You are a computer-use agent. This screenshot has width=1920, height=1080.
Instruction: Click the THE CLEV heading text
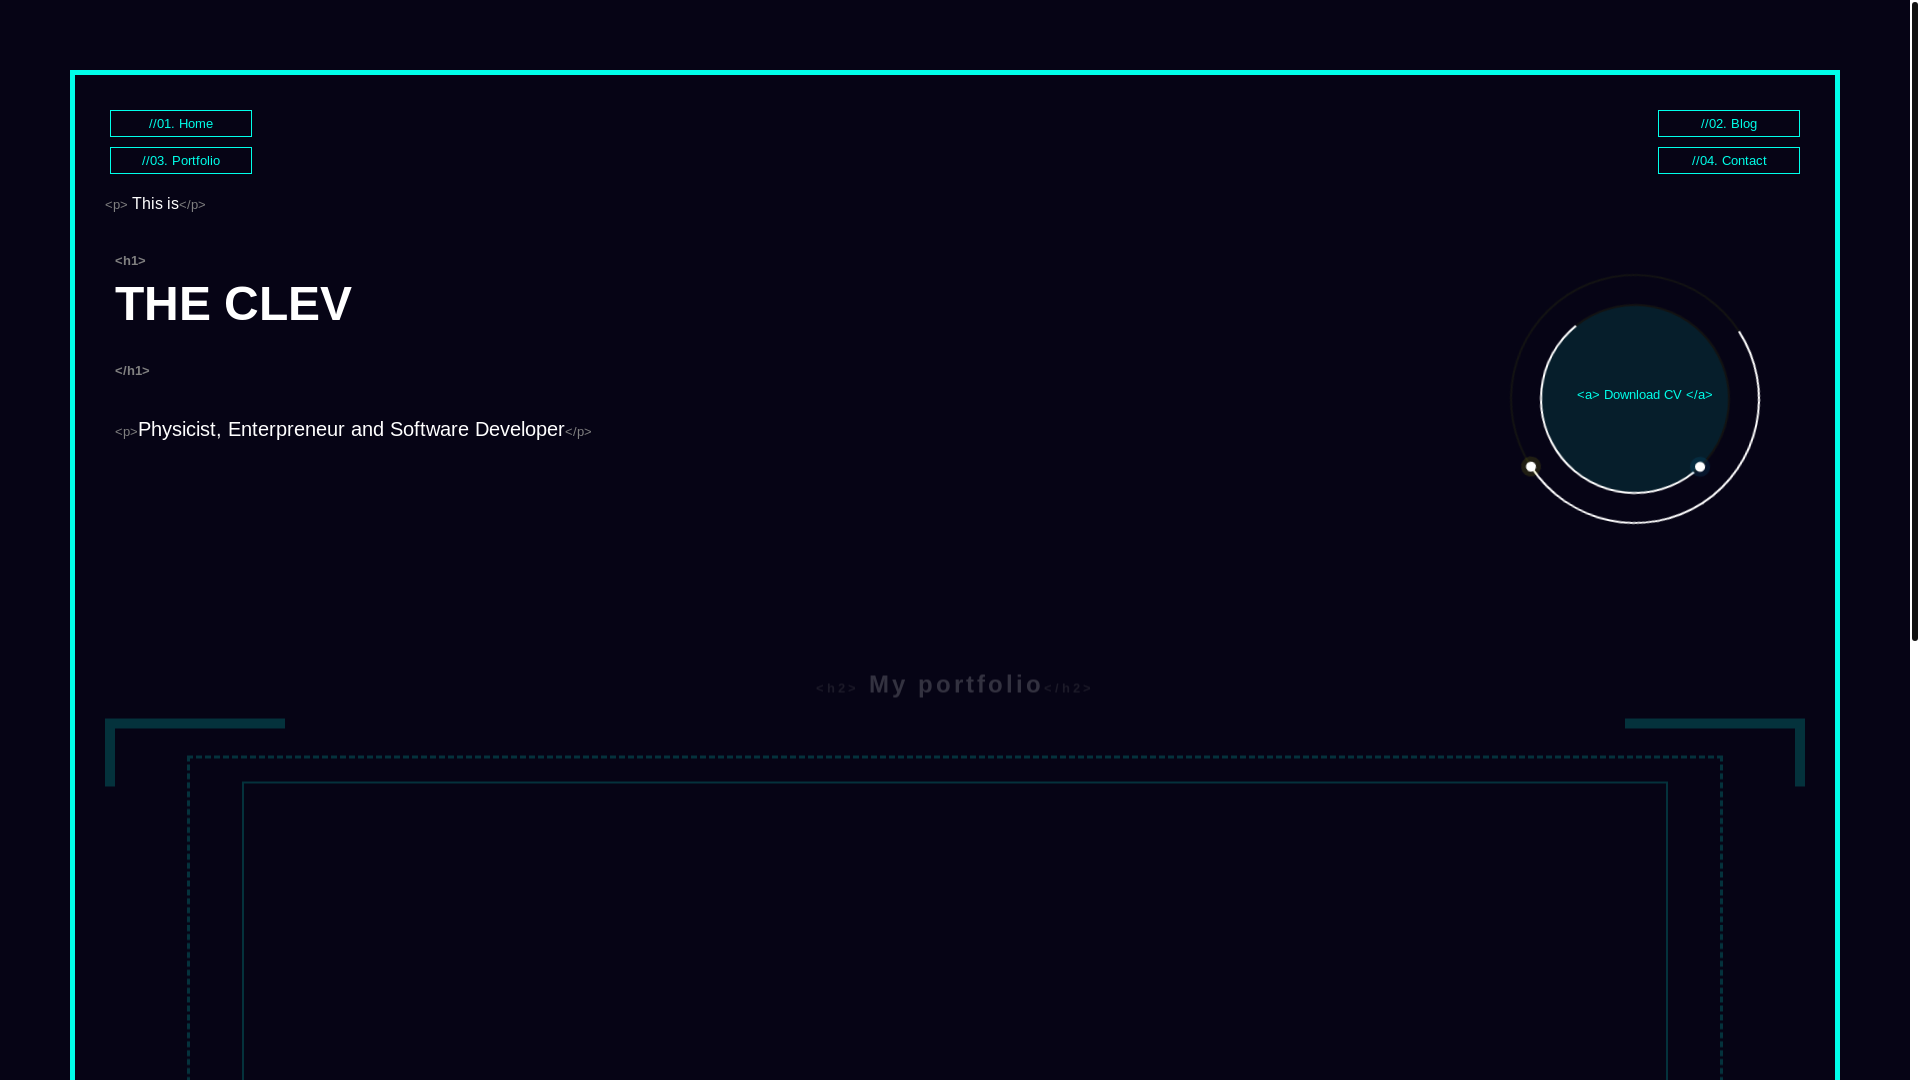(233, 304)
